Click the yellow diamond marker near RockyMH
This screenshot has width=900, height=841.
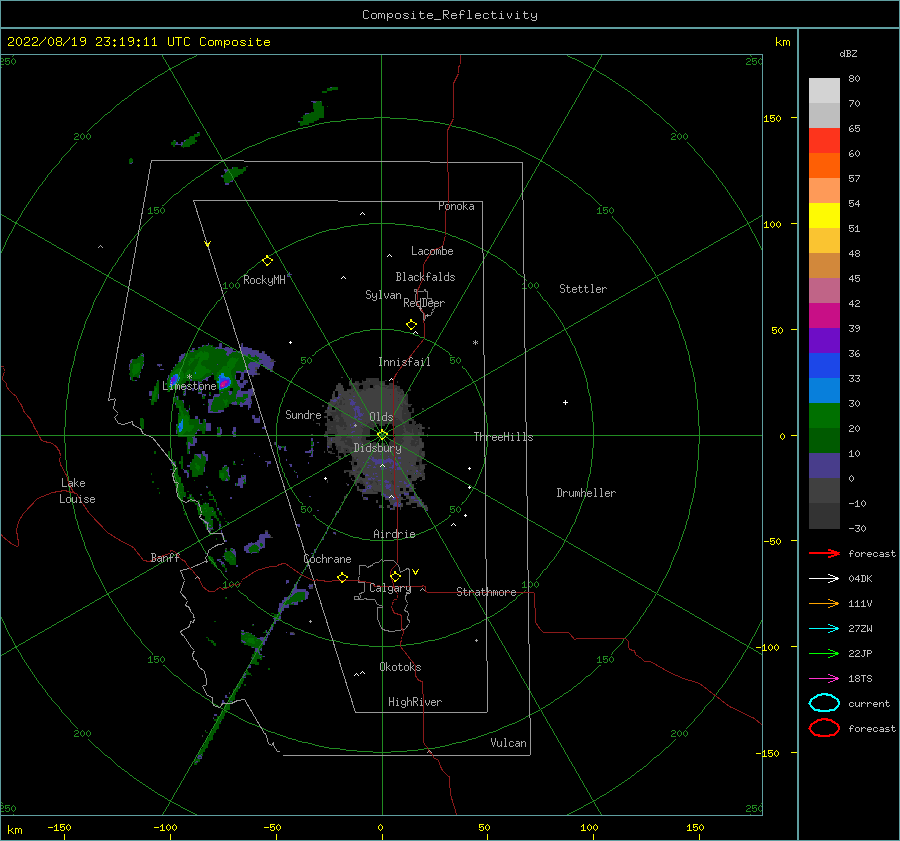[x=267, y=261]
